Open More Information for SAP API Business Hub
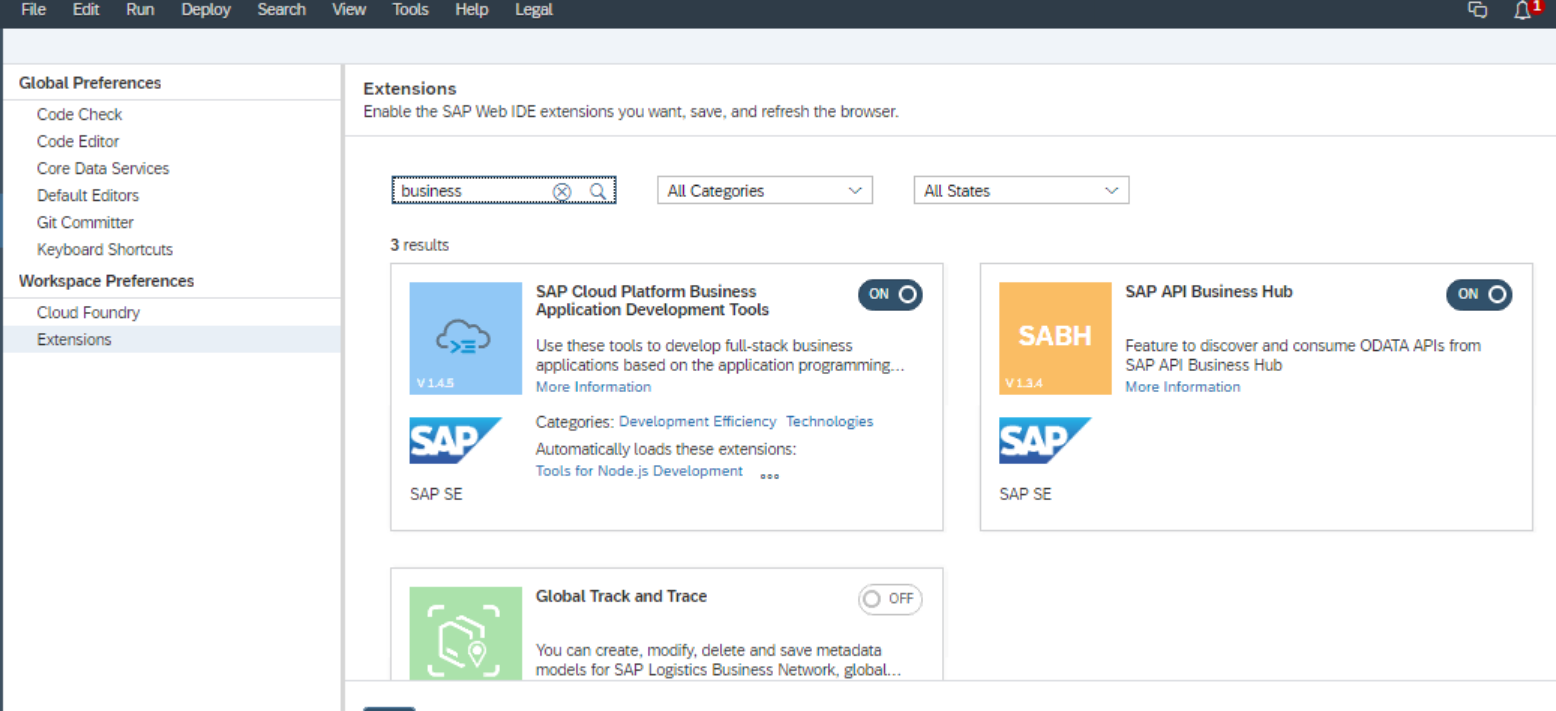This screenshot has height=711, width=1556. tap(1182, 387)
